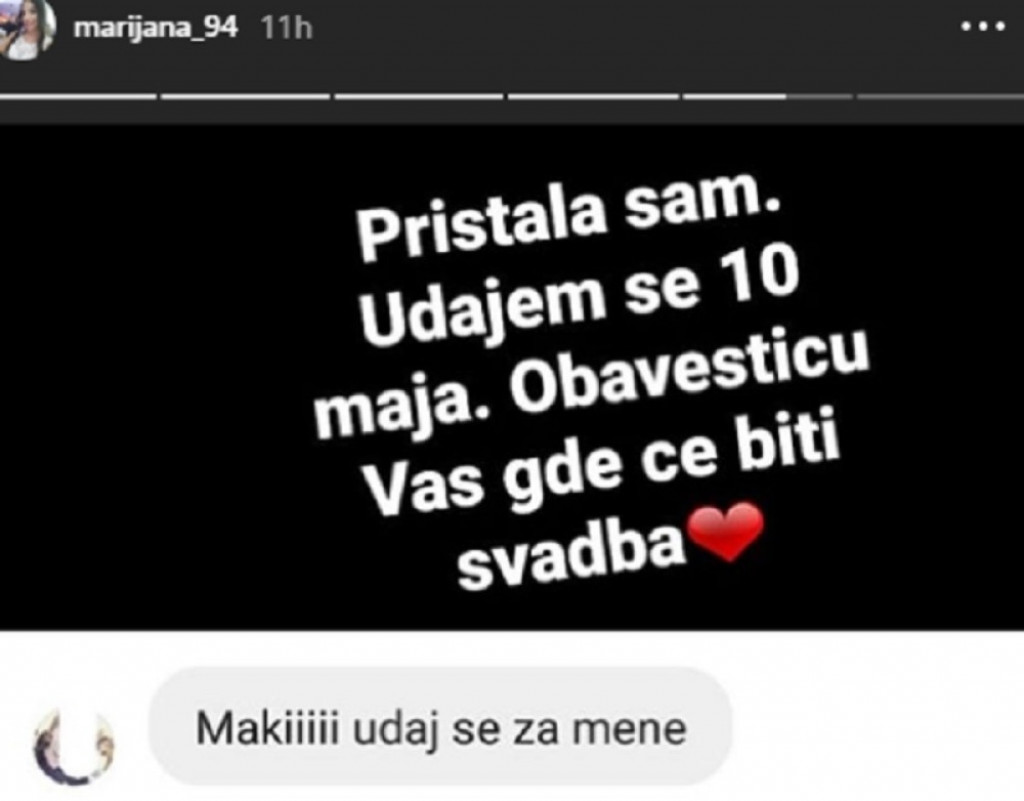Image resolution: width=1024 pixels, height=801 pixels.
Task: Click the 11h story timestamp
Action: 285,28
